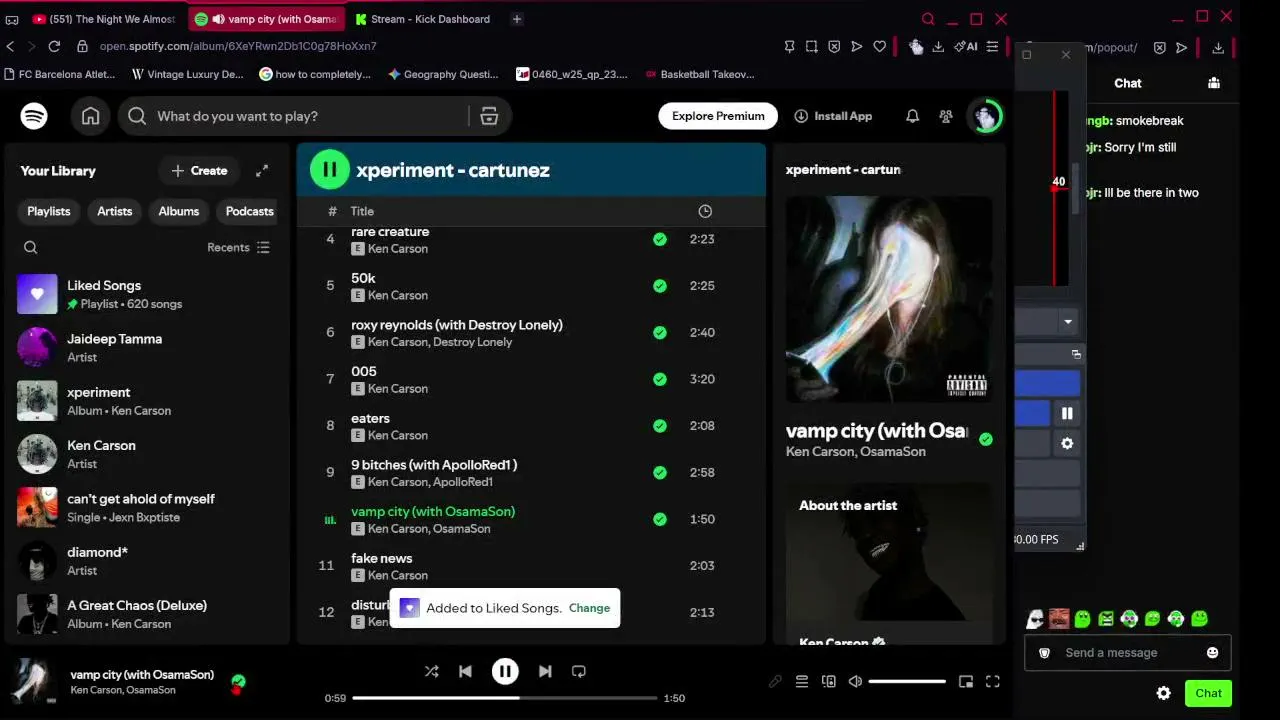Image resolution: width=1280 pixels, height=720 pixels.
Task: Open the emoji picker in chat
Action: (x=1213, y=653)
